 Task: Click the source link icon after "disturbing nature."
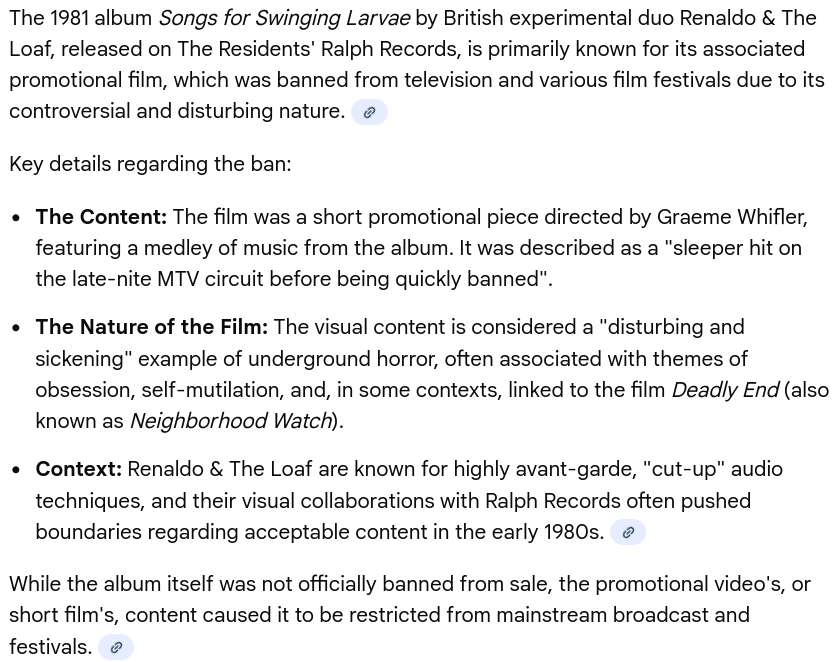pyautogui.click(x=369, y=112)
